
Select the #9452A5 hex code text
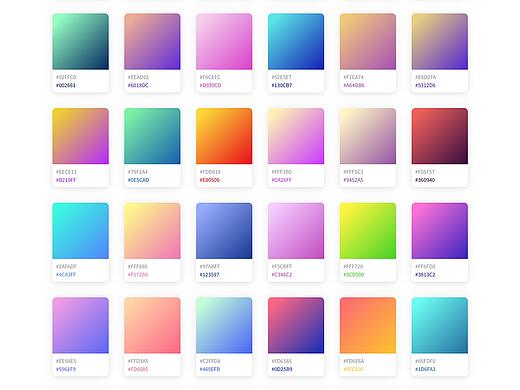[x=353, y=180]
